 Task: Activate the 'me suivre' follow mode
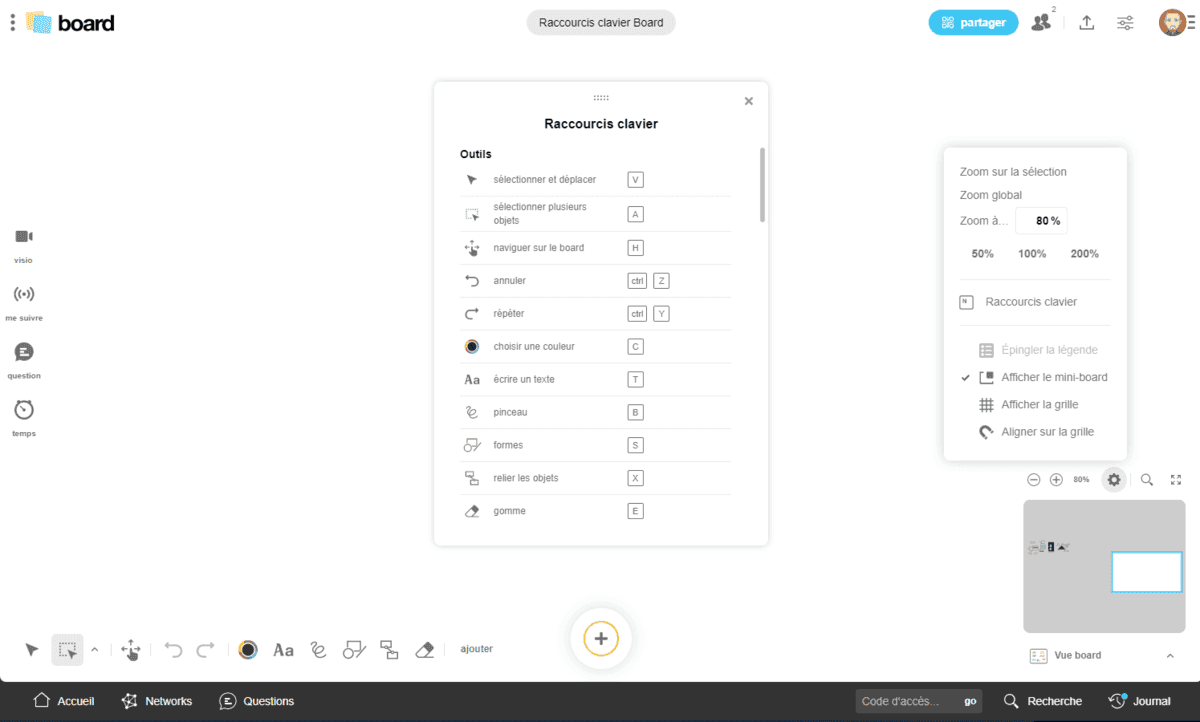(23, 301)
